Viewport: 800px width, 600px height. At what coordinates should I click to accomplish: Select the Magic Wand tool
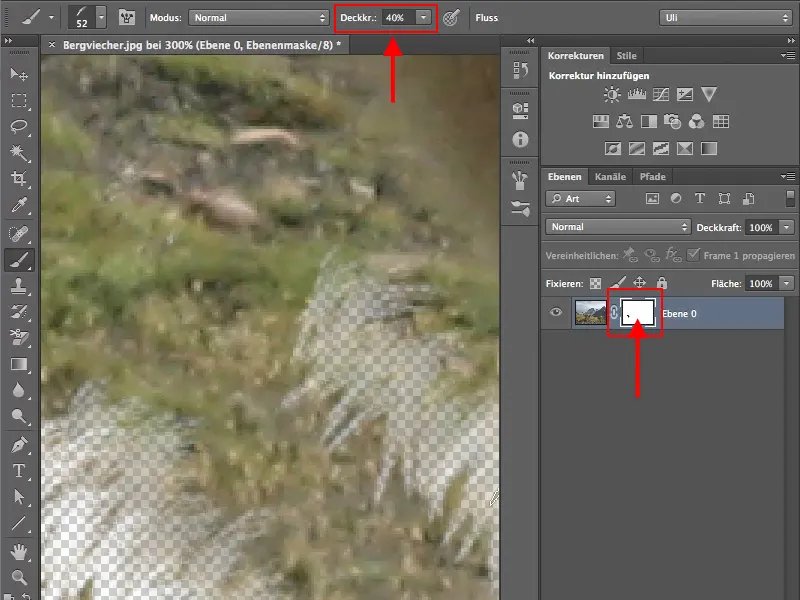[19, 153]
